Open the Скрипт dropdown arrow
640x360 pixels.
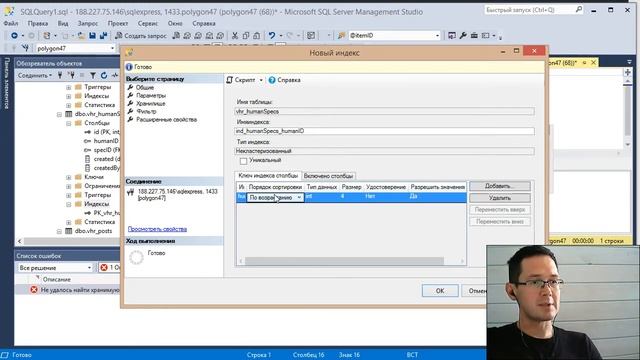[x=261, y=80]
